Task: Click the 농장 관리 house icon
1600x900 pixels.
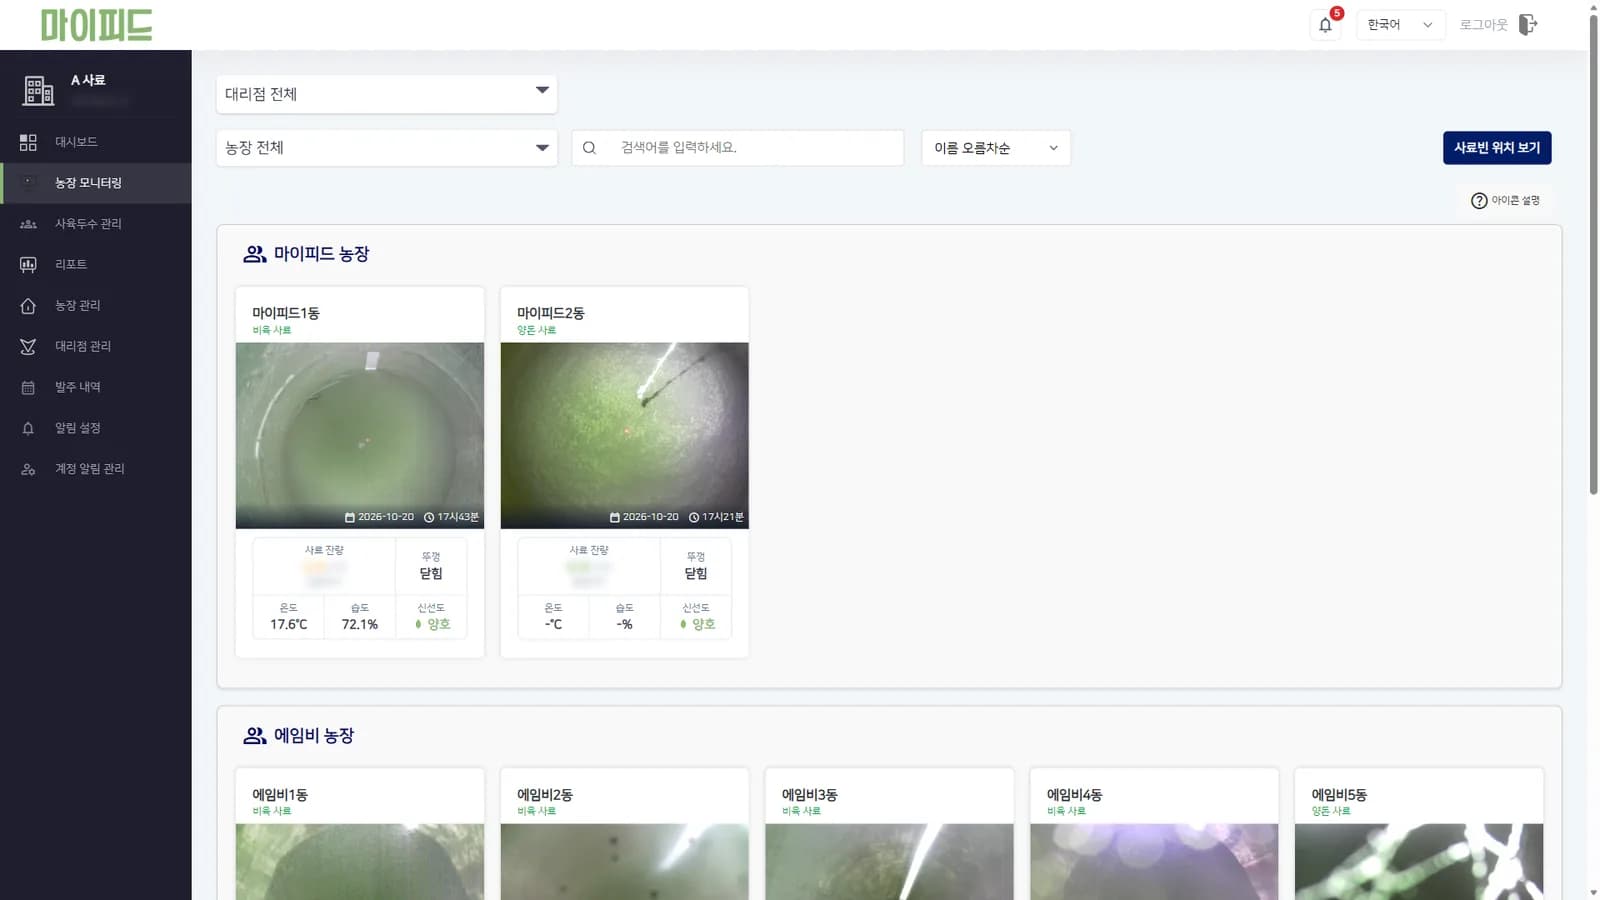Action: point(28,306)
